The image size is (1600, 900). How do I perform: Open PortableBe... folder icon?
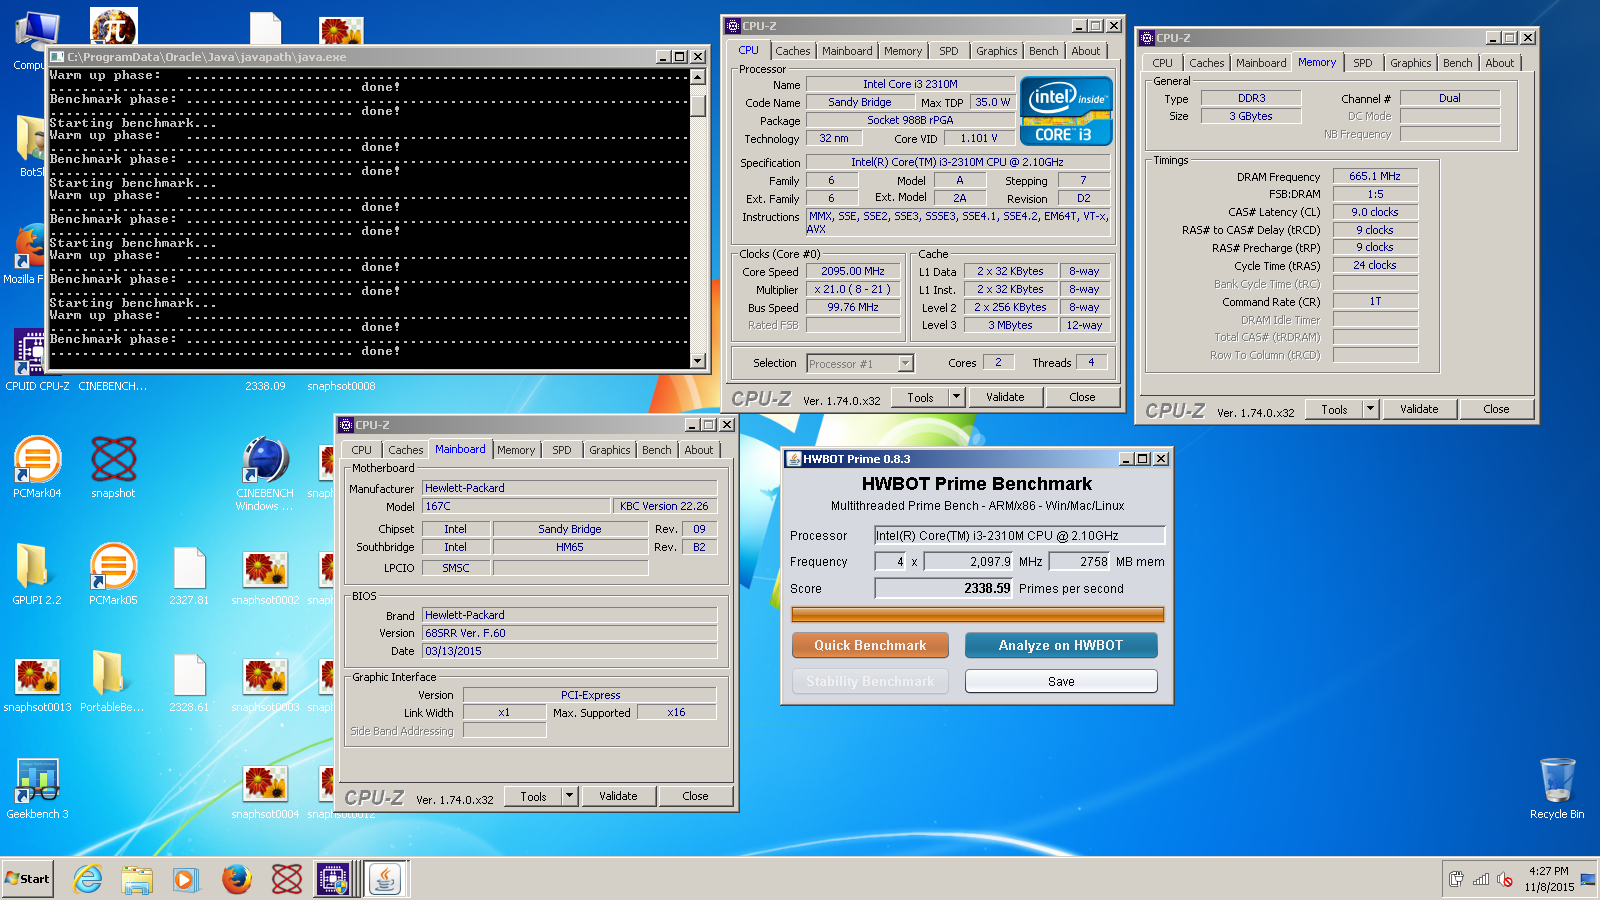[x=112, y=682]
